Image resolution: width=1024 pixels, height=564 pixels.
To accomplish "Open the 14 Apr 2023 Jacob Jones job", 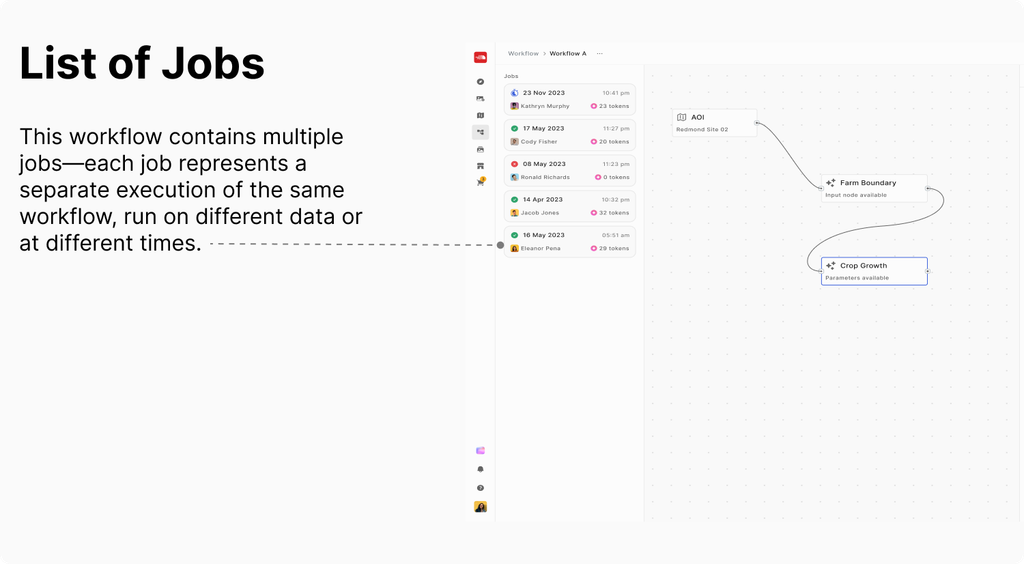I will point(569,206).
